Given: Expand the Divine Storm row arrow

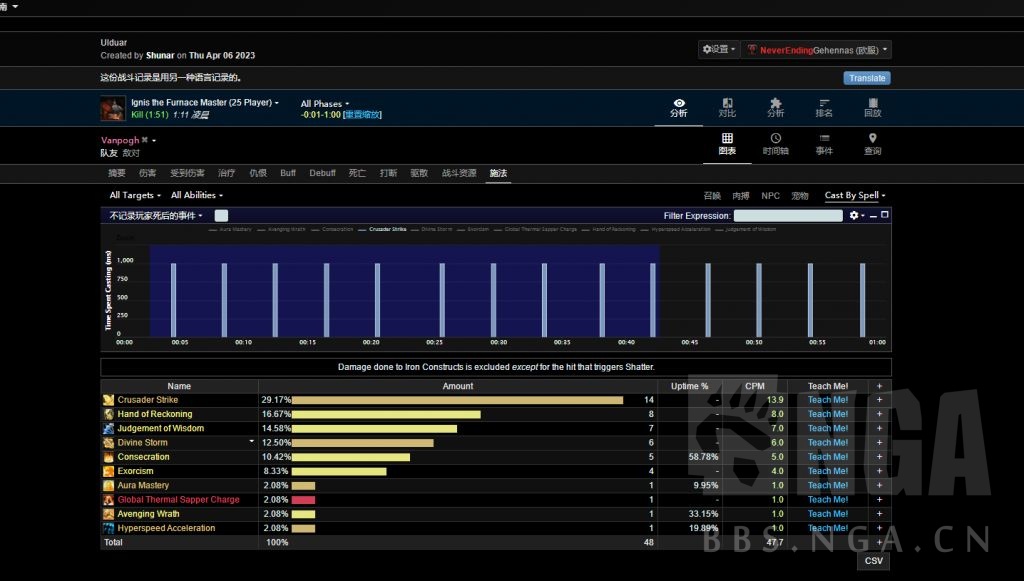Looking at the screenshot, I should point(252,442).
